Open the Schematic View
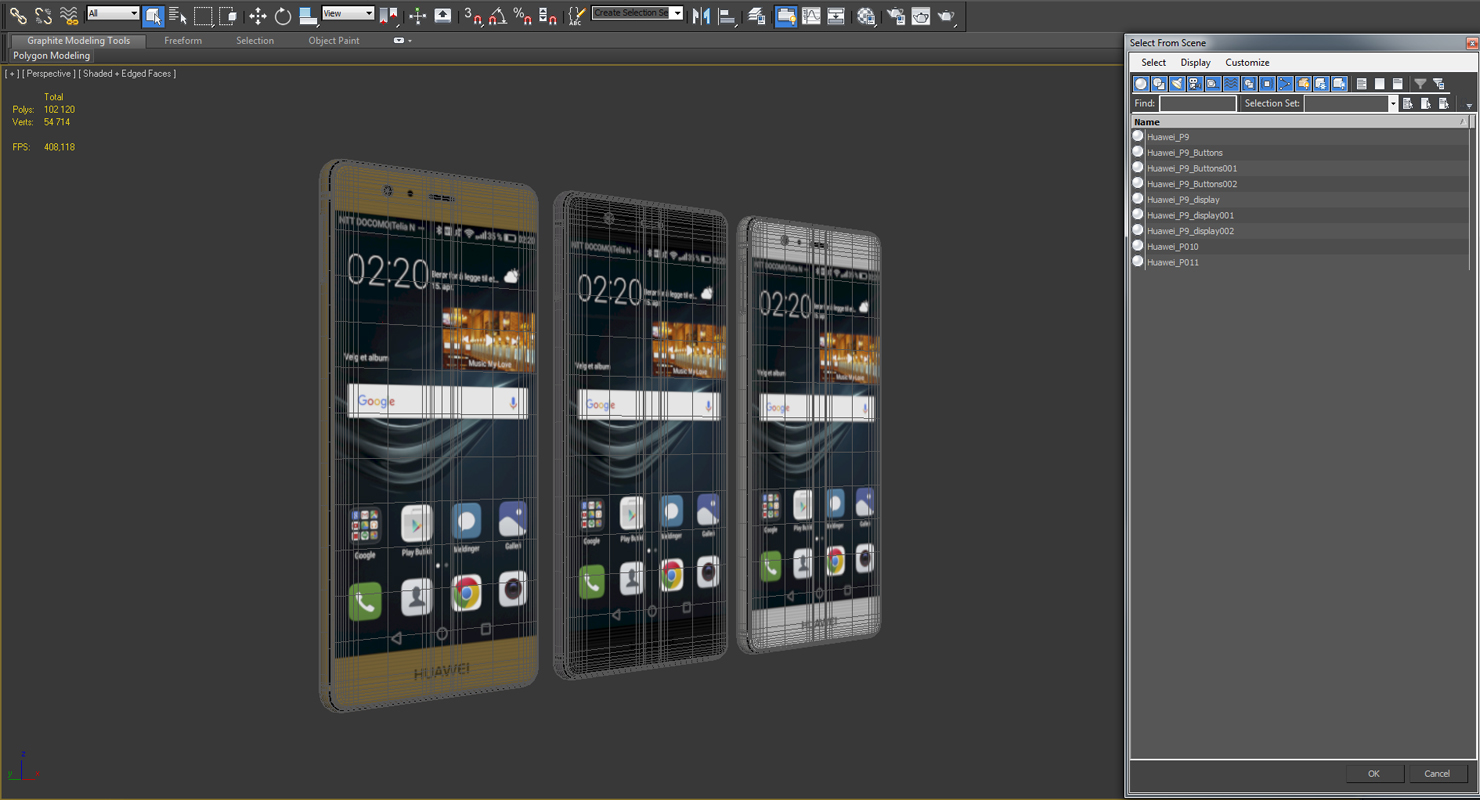 [836, 15]
